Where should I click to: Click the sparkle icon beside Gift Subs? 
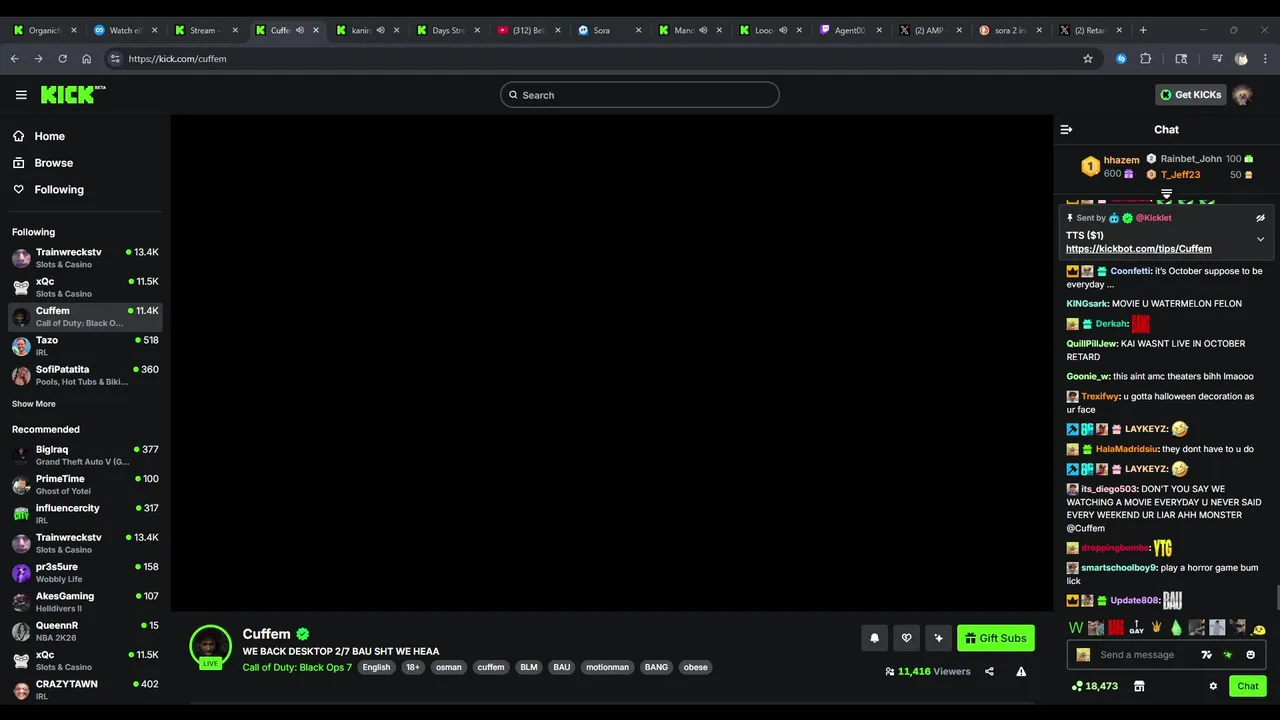[x=938, y=638]
